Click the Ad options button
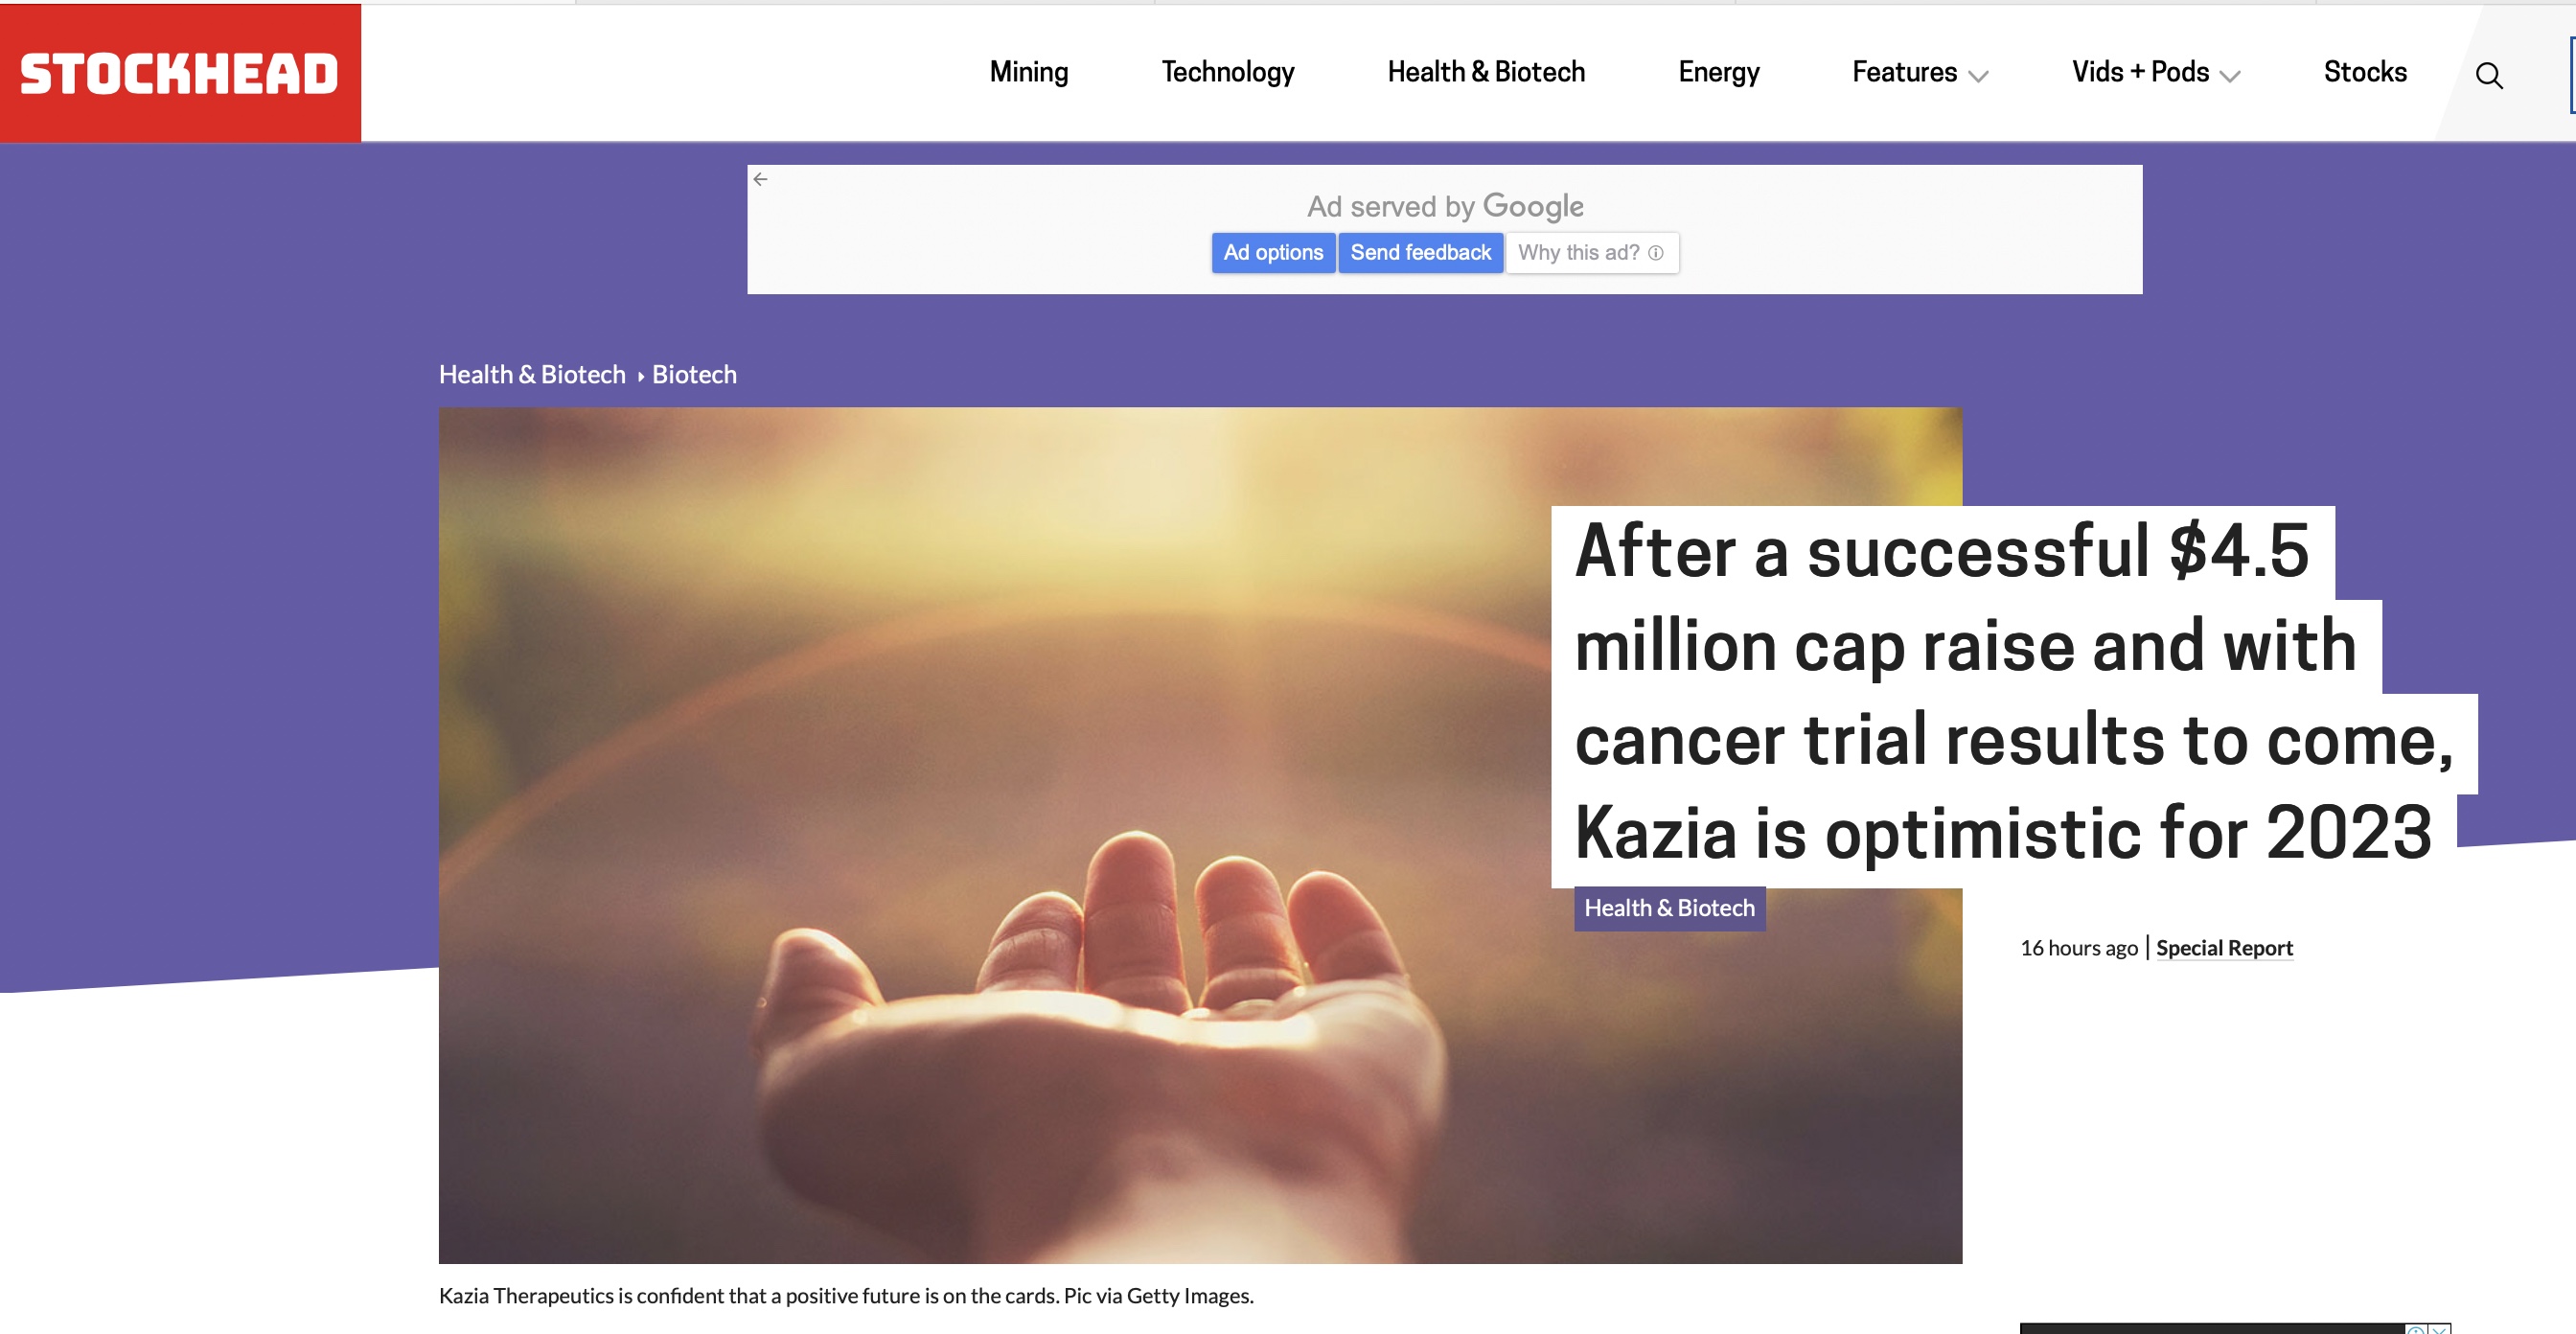The width and height of the screenshot is (2576, 1334). (1272, 253)
